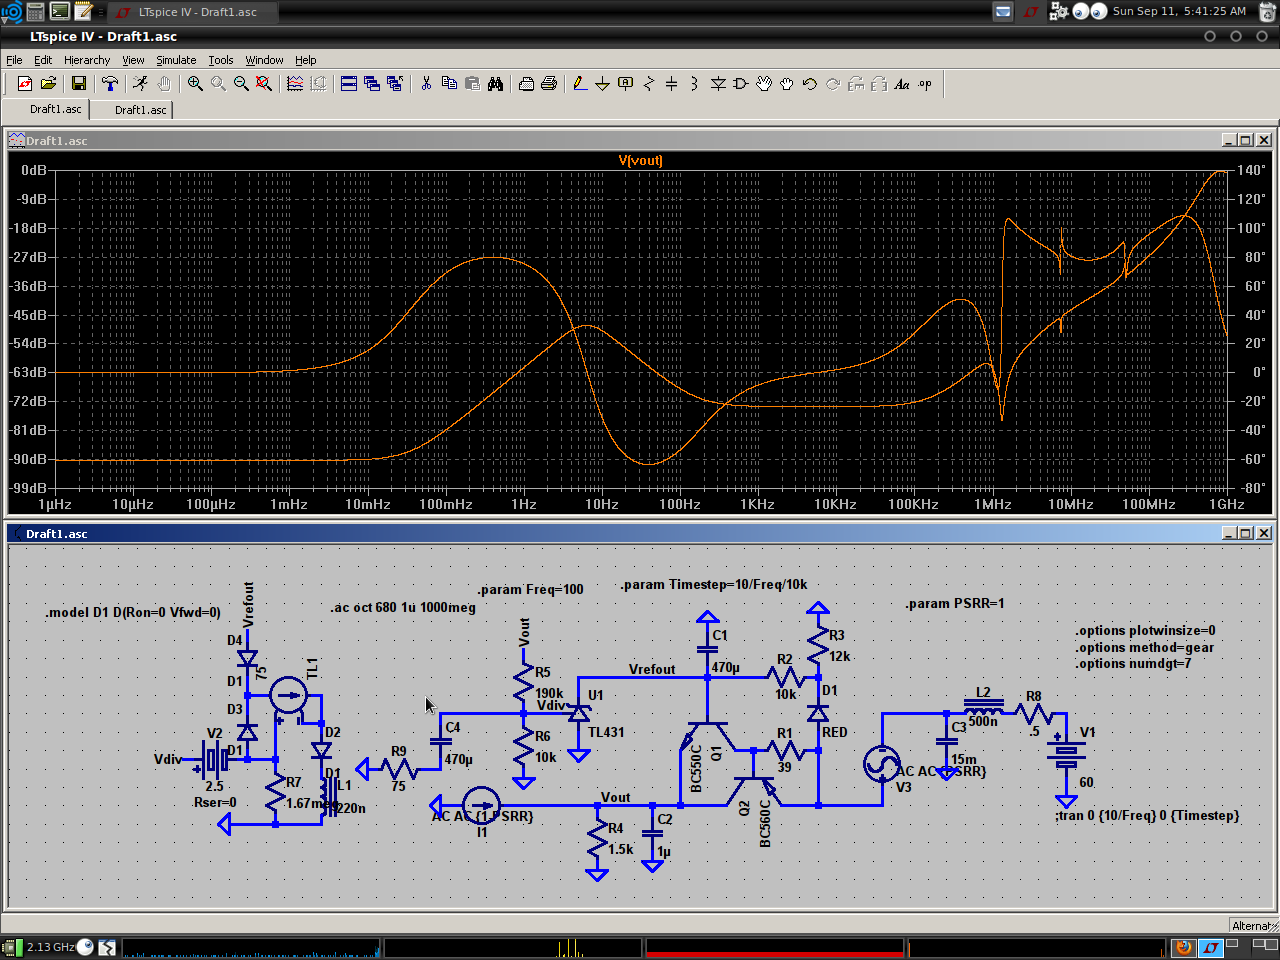
Task: Open the Tools menu
Action: pyautogui.click(x=221, y=60)
